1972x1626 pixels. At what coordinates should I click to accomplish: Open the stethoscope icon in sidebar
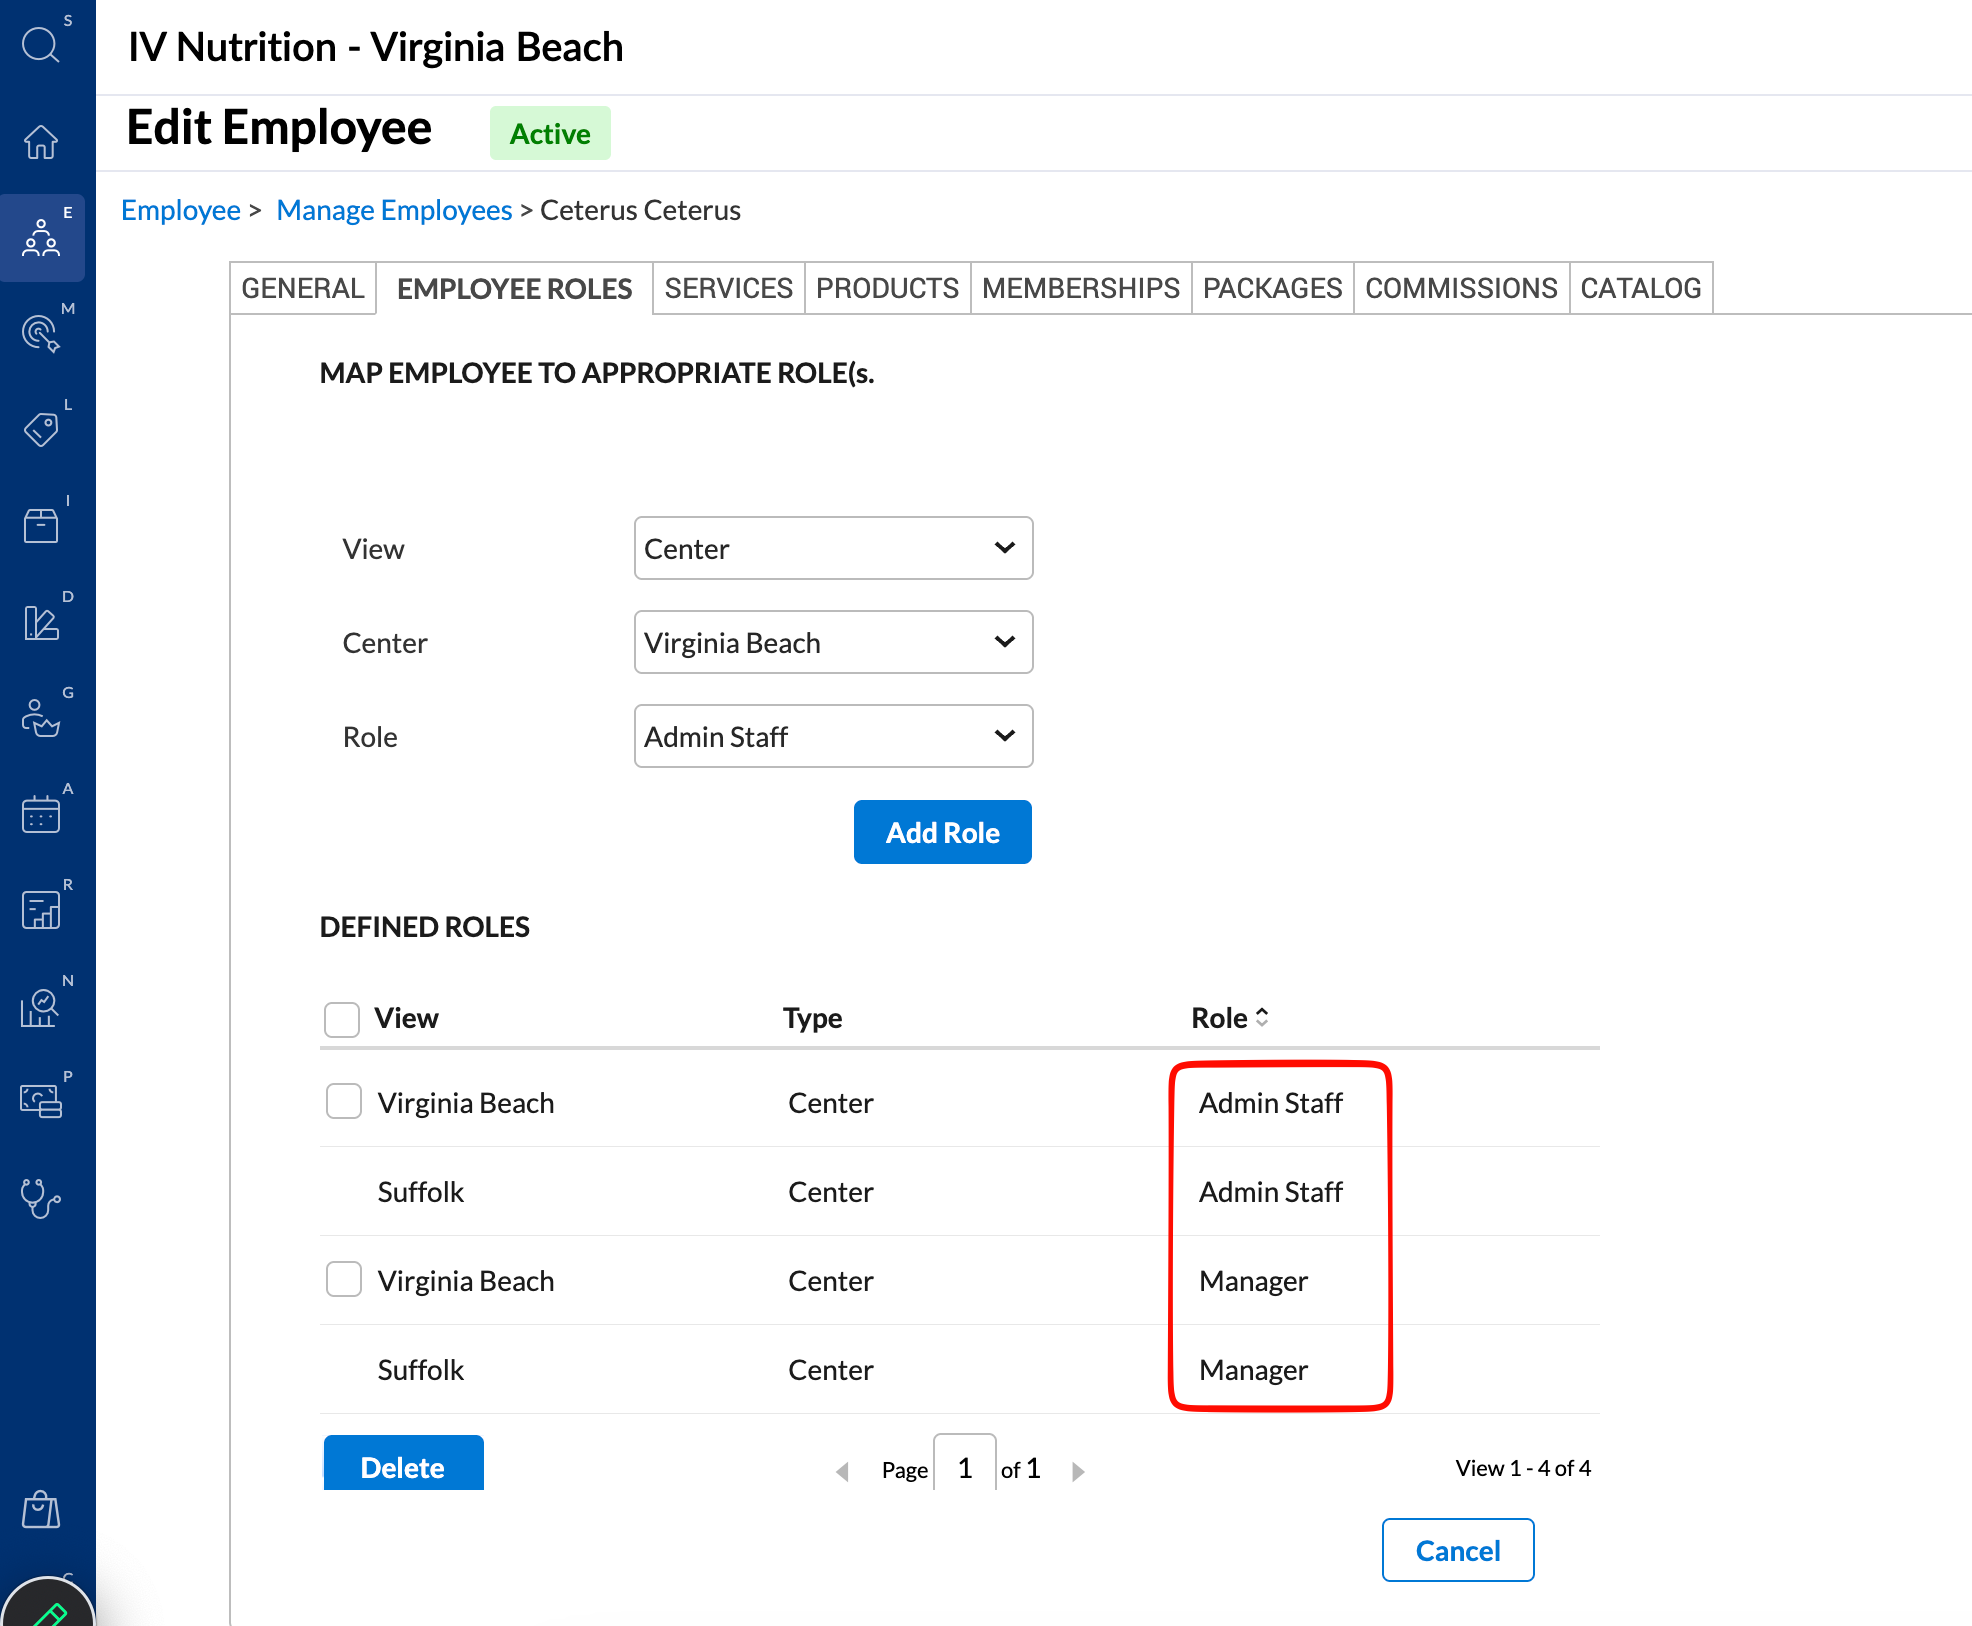pyautogui.click(x=41, y=1197)
